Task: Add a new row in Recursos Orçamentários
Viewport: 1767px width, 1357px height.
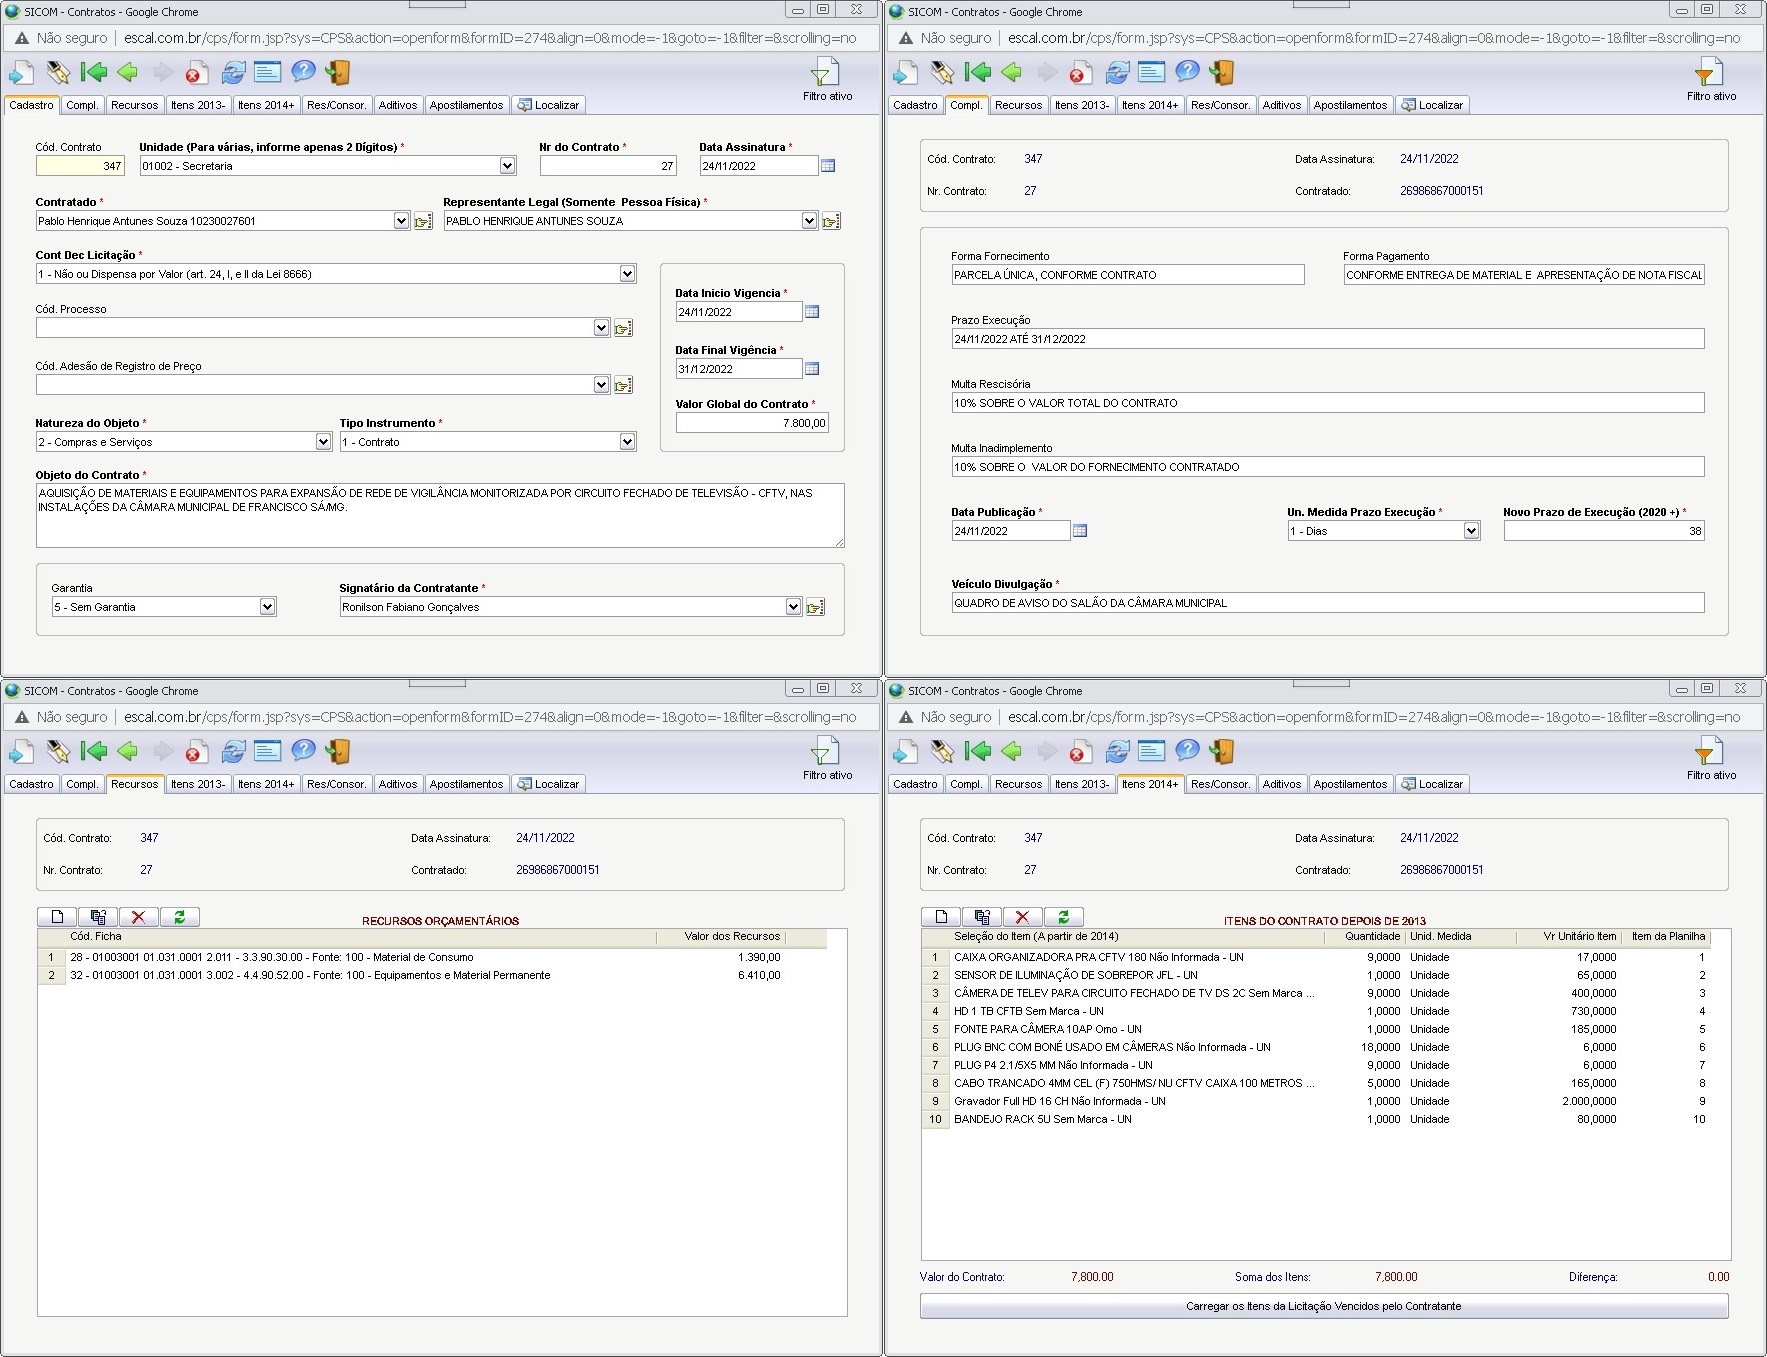Action: (57, 917)
